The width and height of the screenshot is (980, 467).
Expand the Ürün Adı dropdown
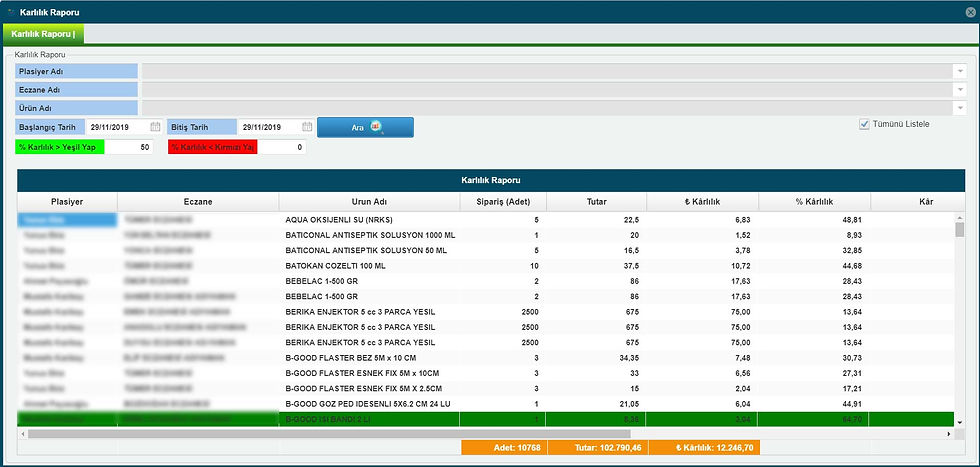(x=961, y=108)
